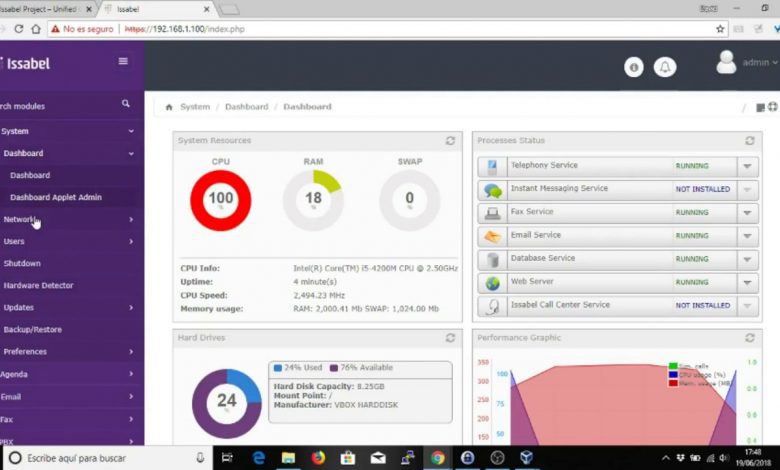Open the info icon in header
The height and width of the screenshot is (470, 780).
634,67
